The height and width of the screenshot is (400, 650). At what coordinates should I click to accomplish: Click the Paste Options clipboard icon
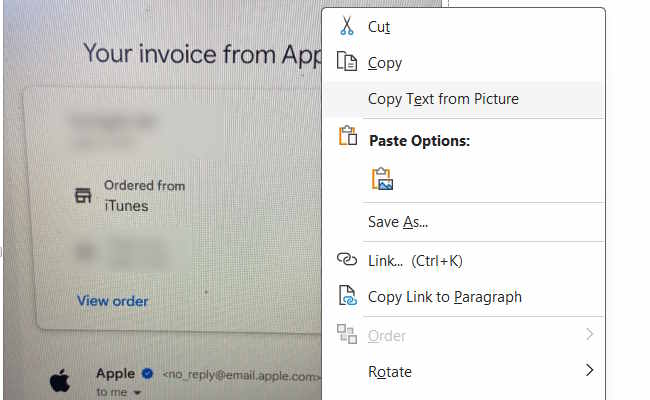(348, 136)
